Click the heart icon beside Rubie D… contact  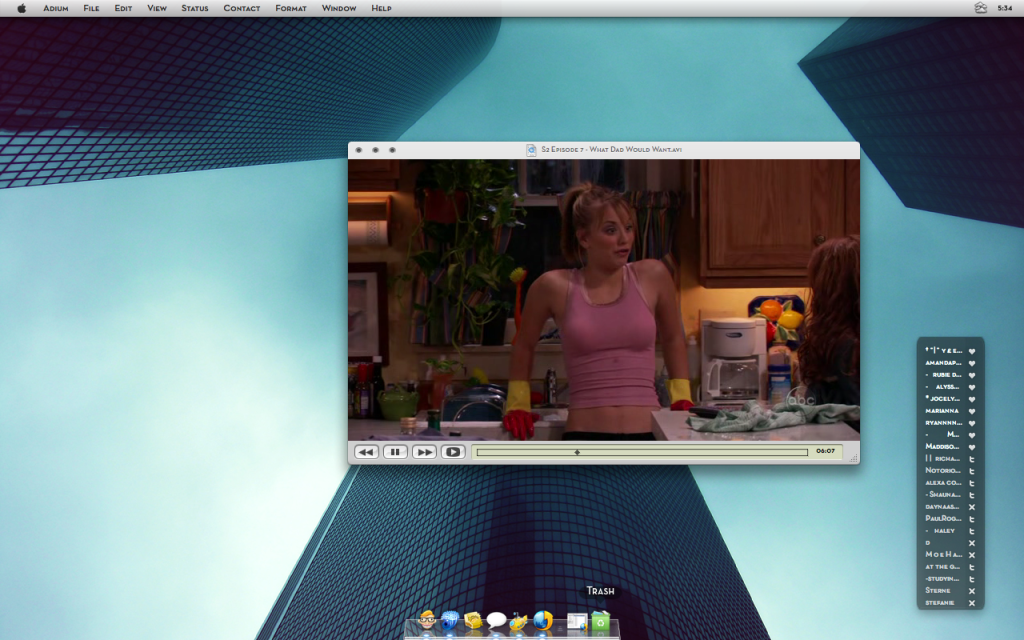point(972,376)
